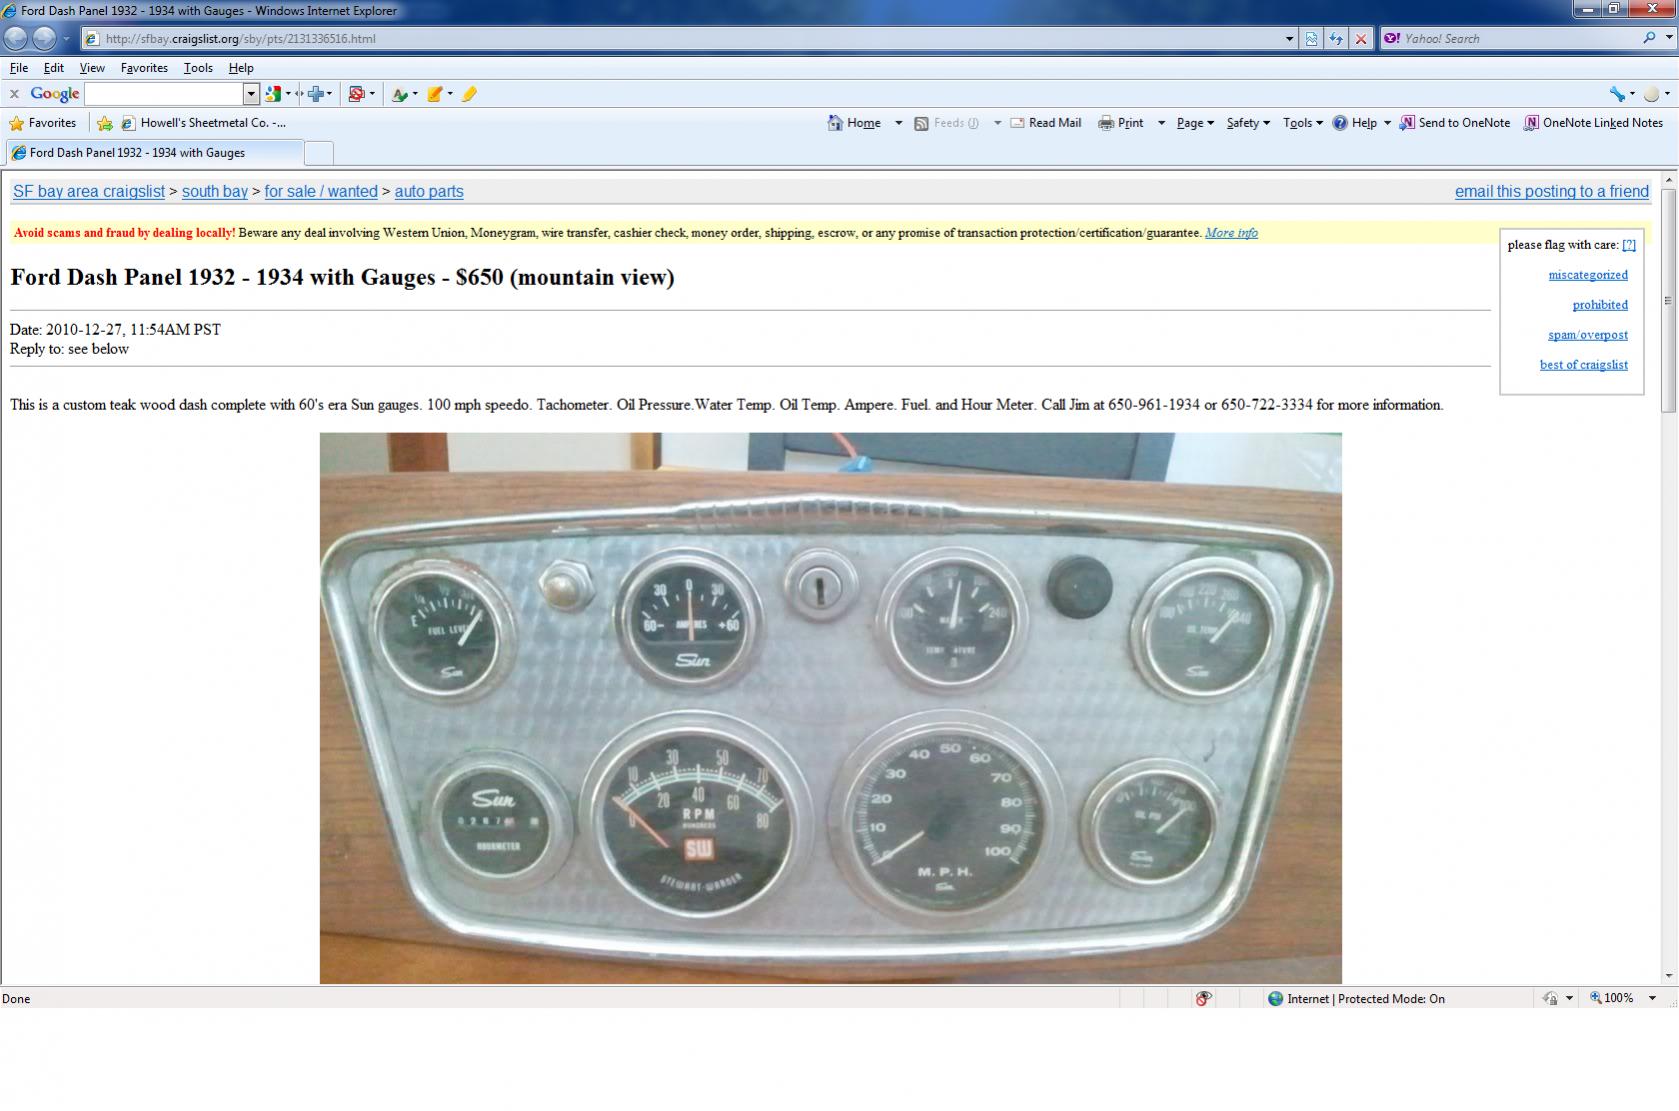Image resolution: width=1679 pixels, height=1111 pixels.
Task: Open the Help menu in menu bar
Action: 241,68
